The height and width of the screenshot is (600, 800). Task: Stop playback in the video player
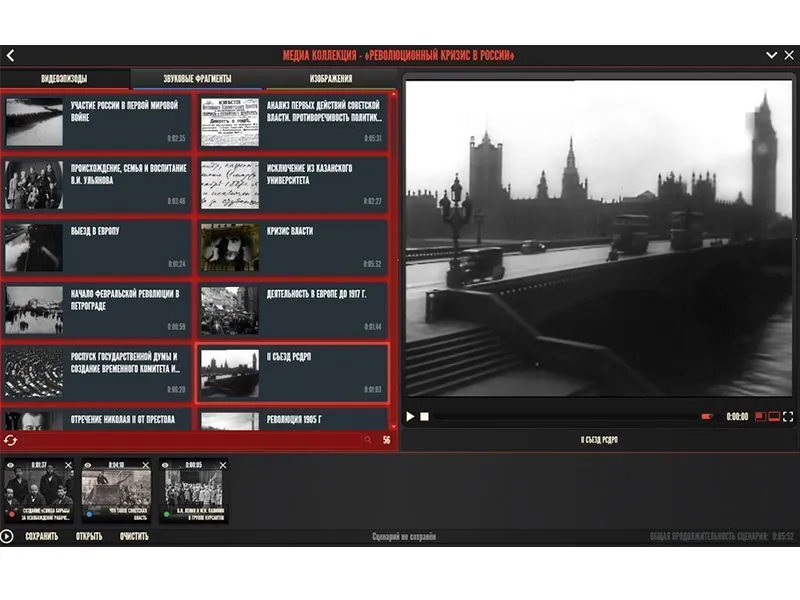424,416
